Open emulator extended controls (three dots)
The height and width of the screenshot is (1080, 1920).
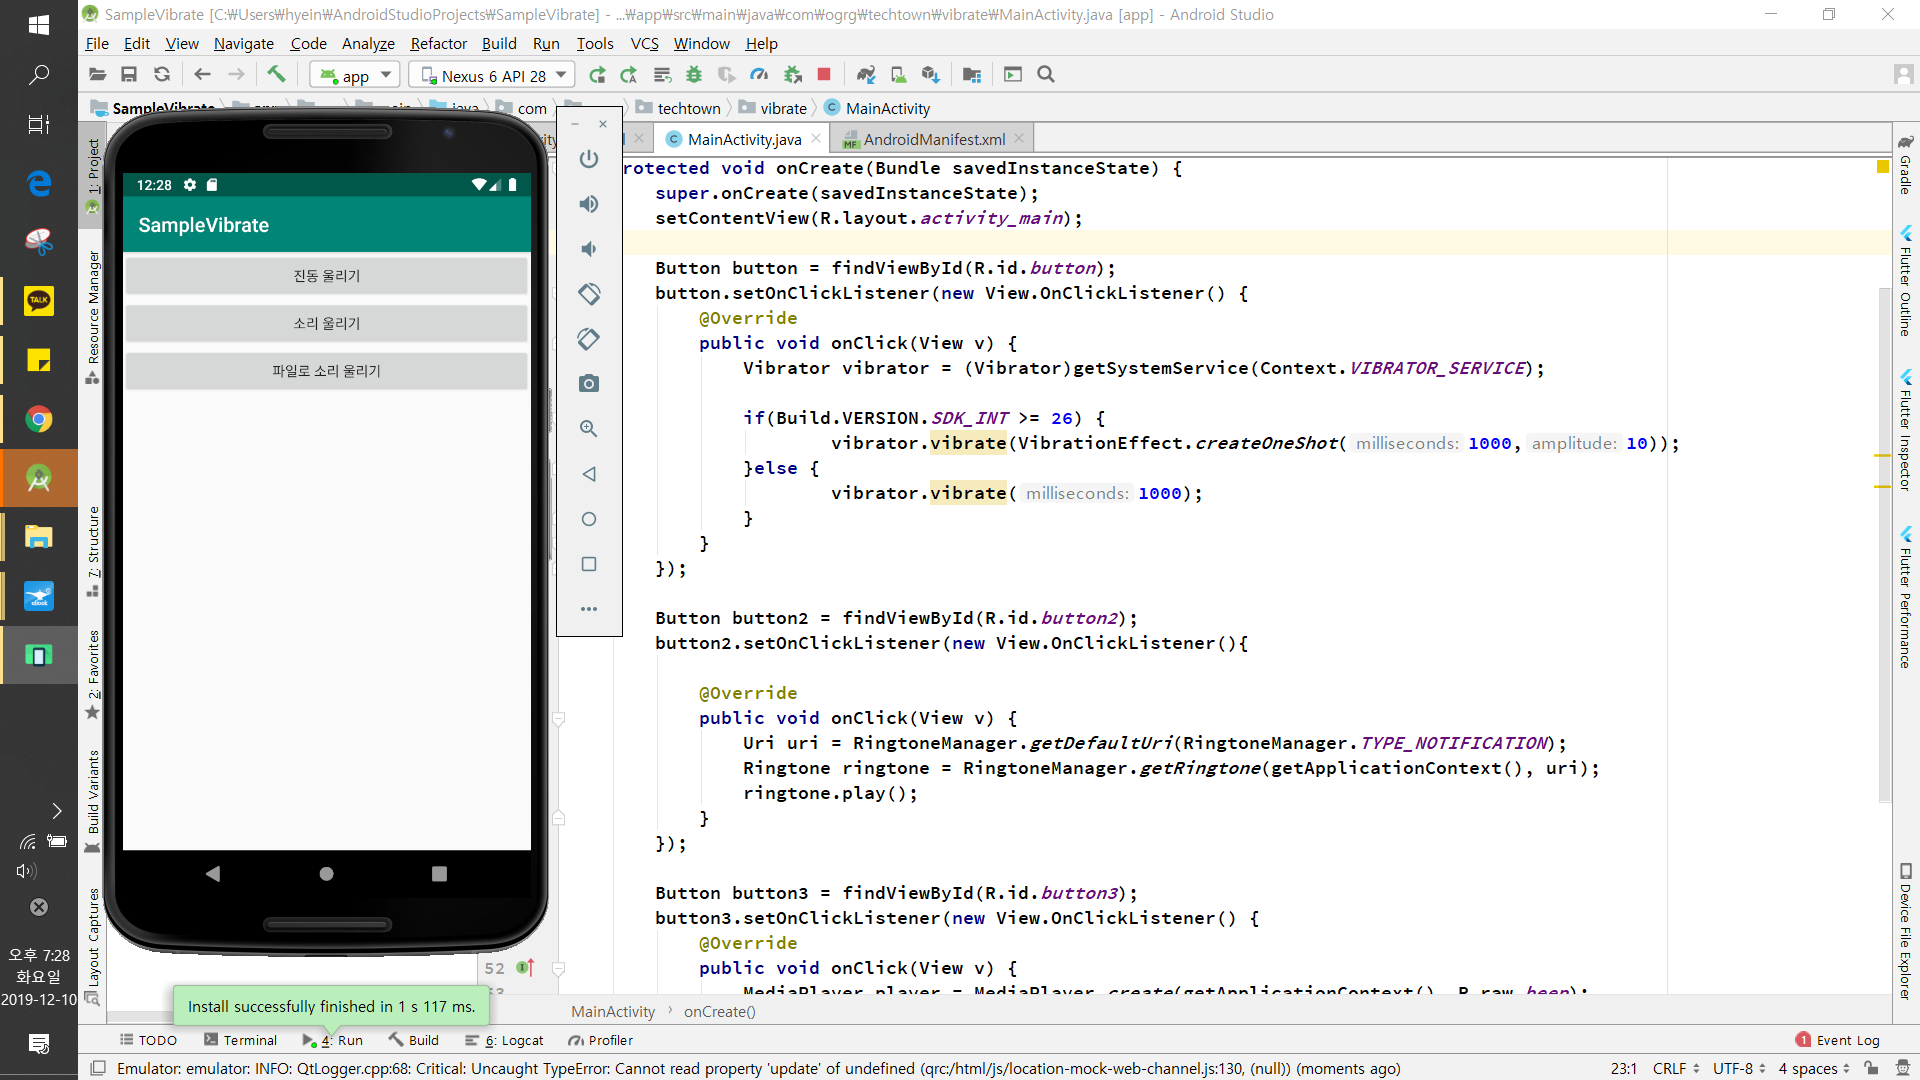pyautogui.click(x=589, y=609)
